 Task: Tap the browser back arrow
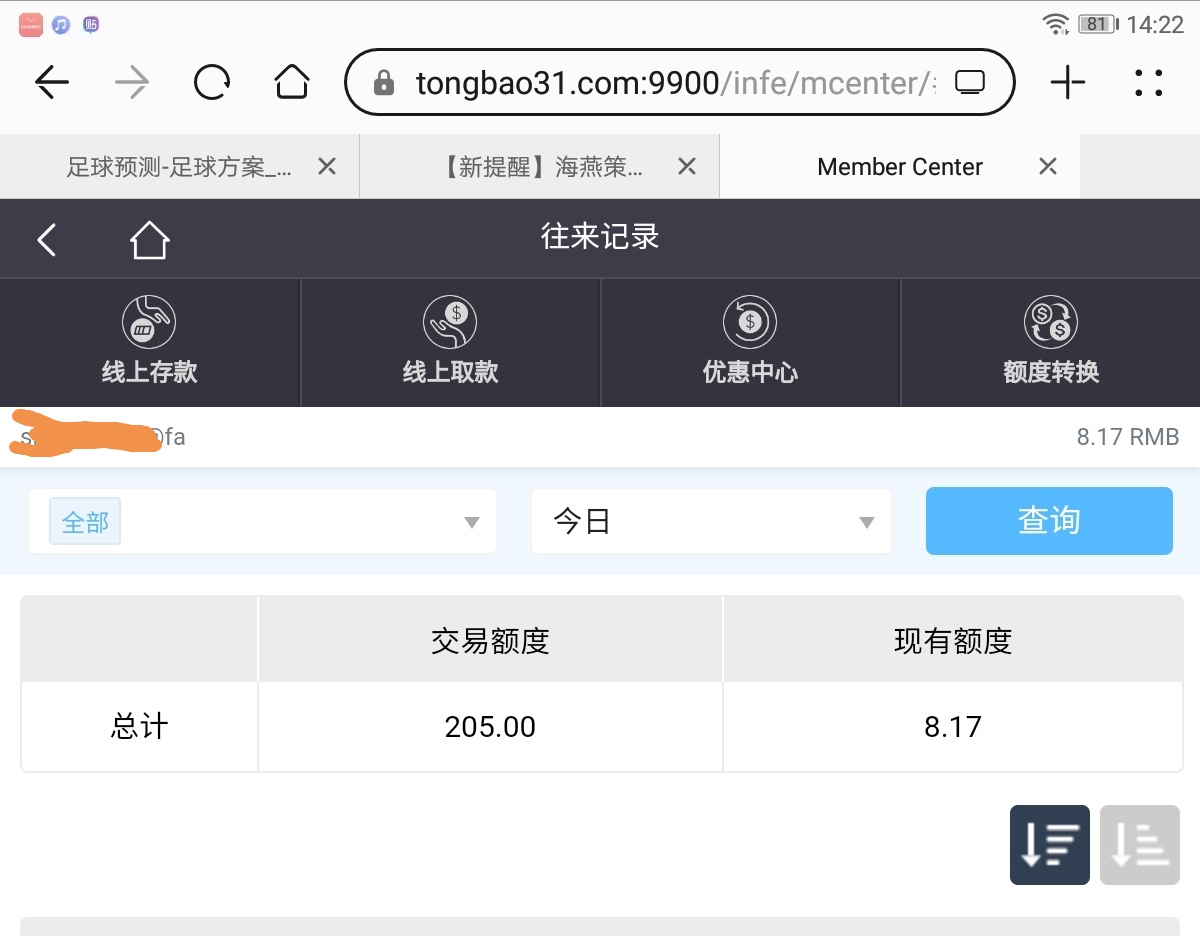tap(52, 83)
